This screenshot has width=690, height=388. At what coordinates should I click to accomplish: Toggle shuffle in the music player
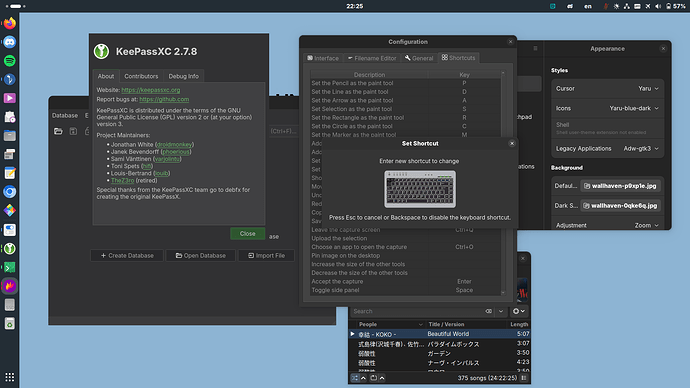[x=355, y=378]
